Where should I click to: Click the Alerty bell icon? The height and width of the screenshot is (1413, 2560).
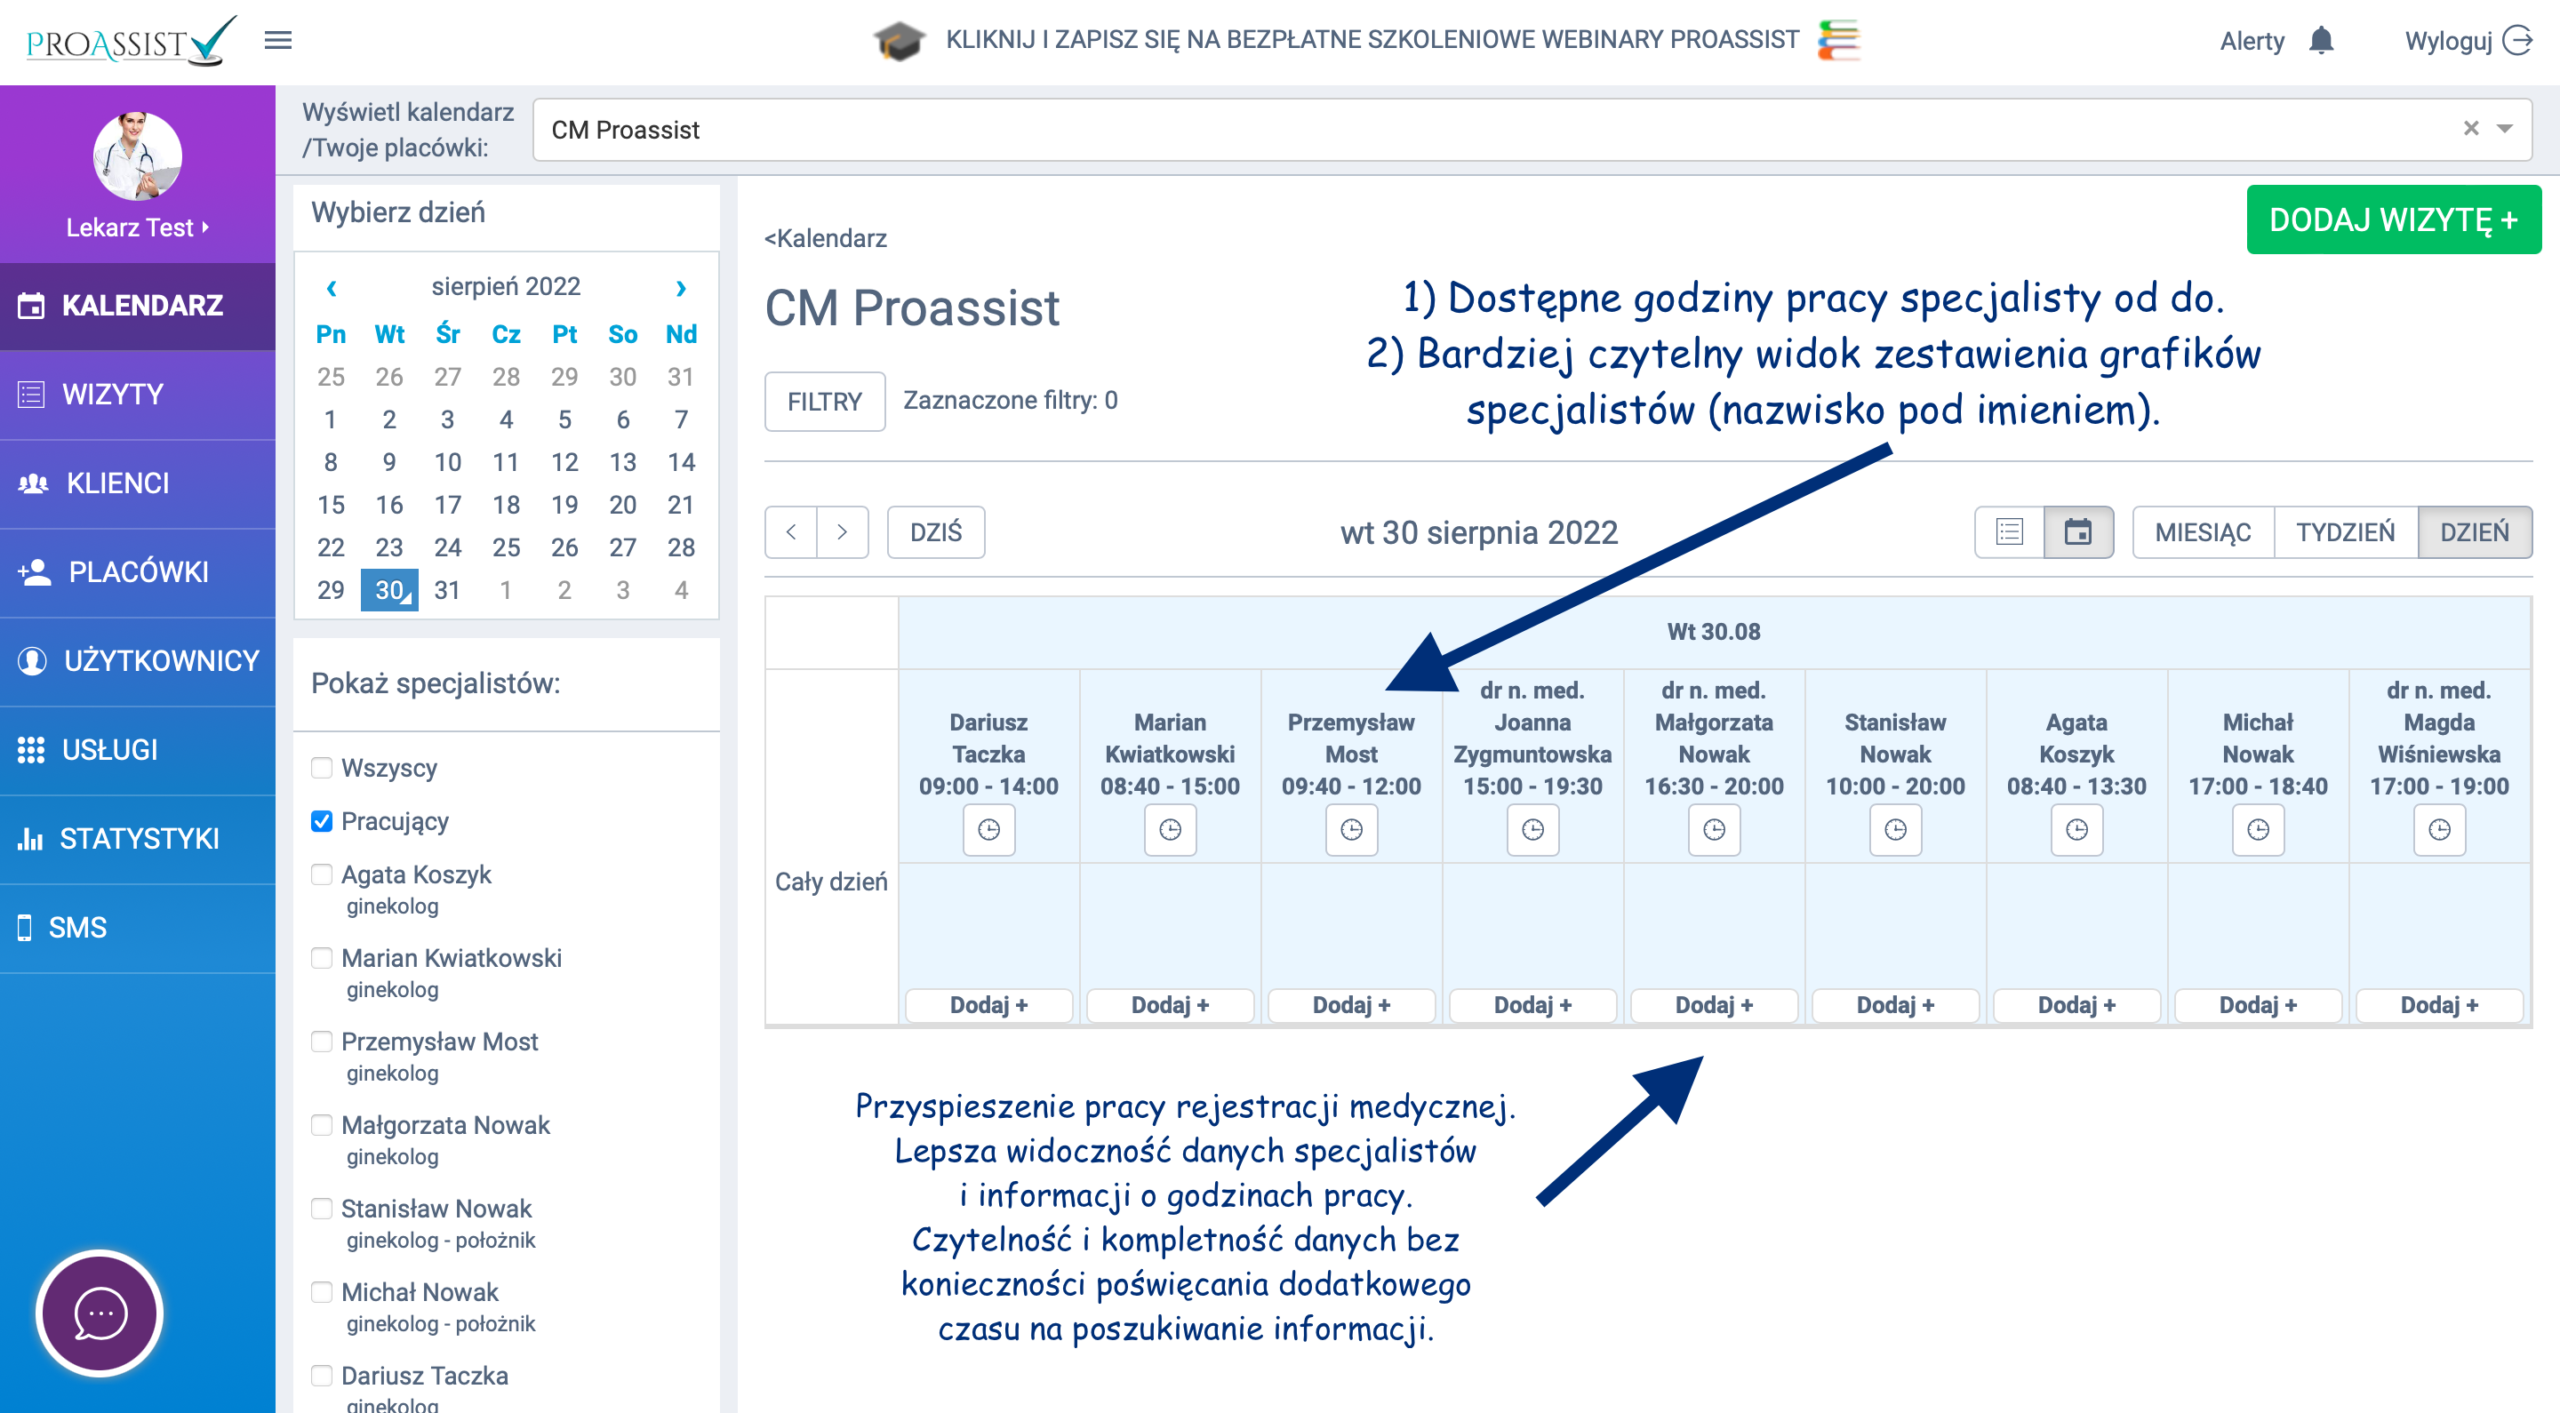point(2321,40)
